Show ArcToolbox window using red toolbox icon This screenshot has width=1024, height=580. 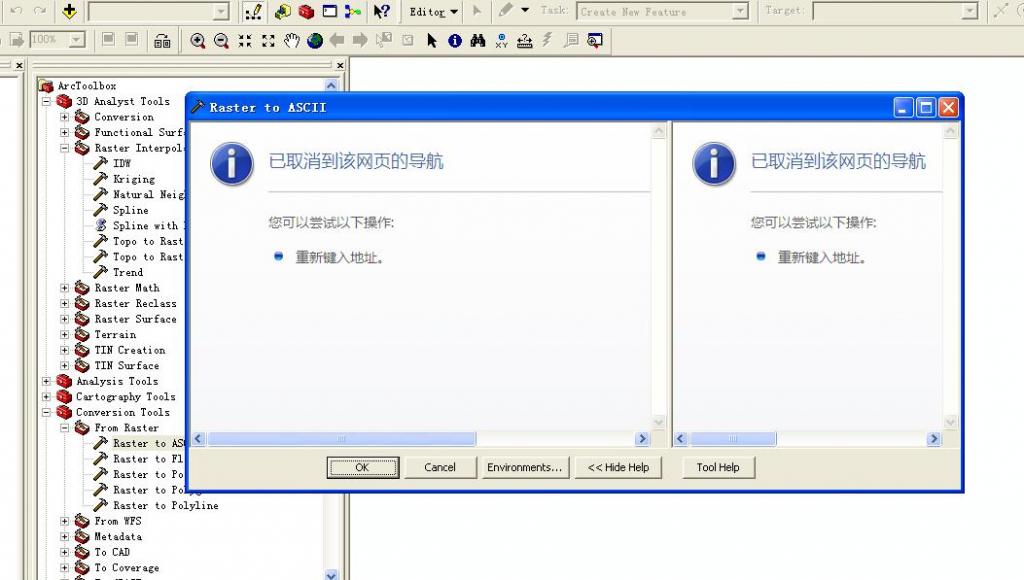[x=306, y=11]
